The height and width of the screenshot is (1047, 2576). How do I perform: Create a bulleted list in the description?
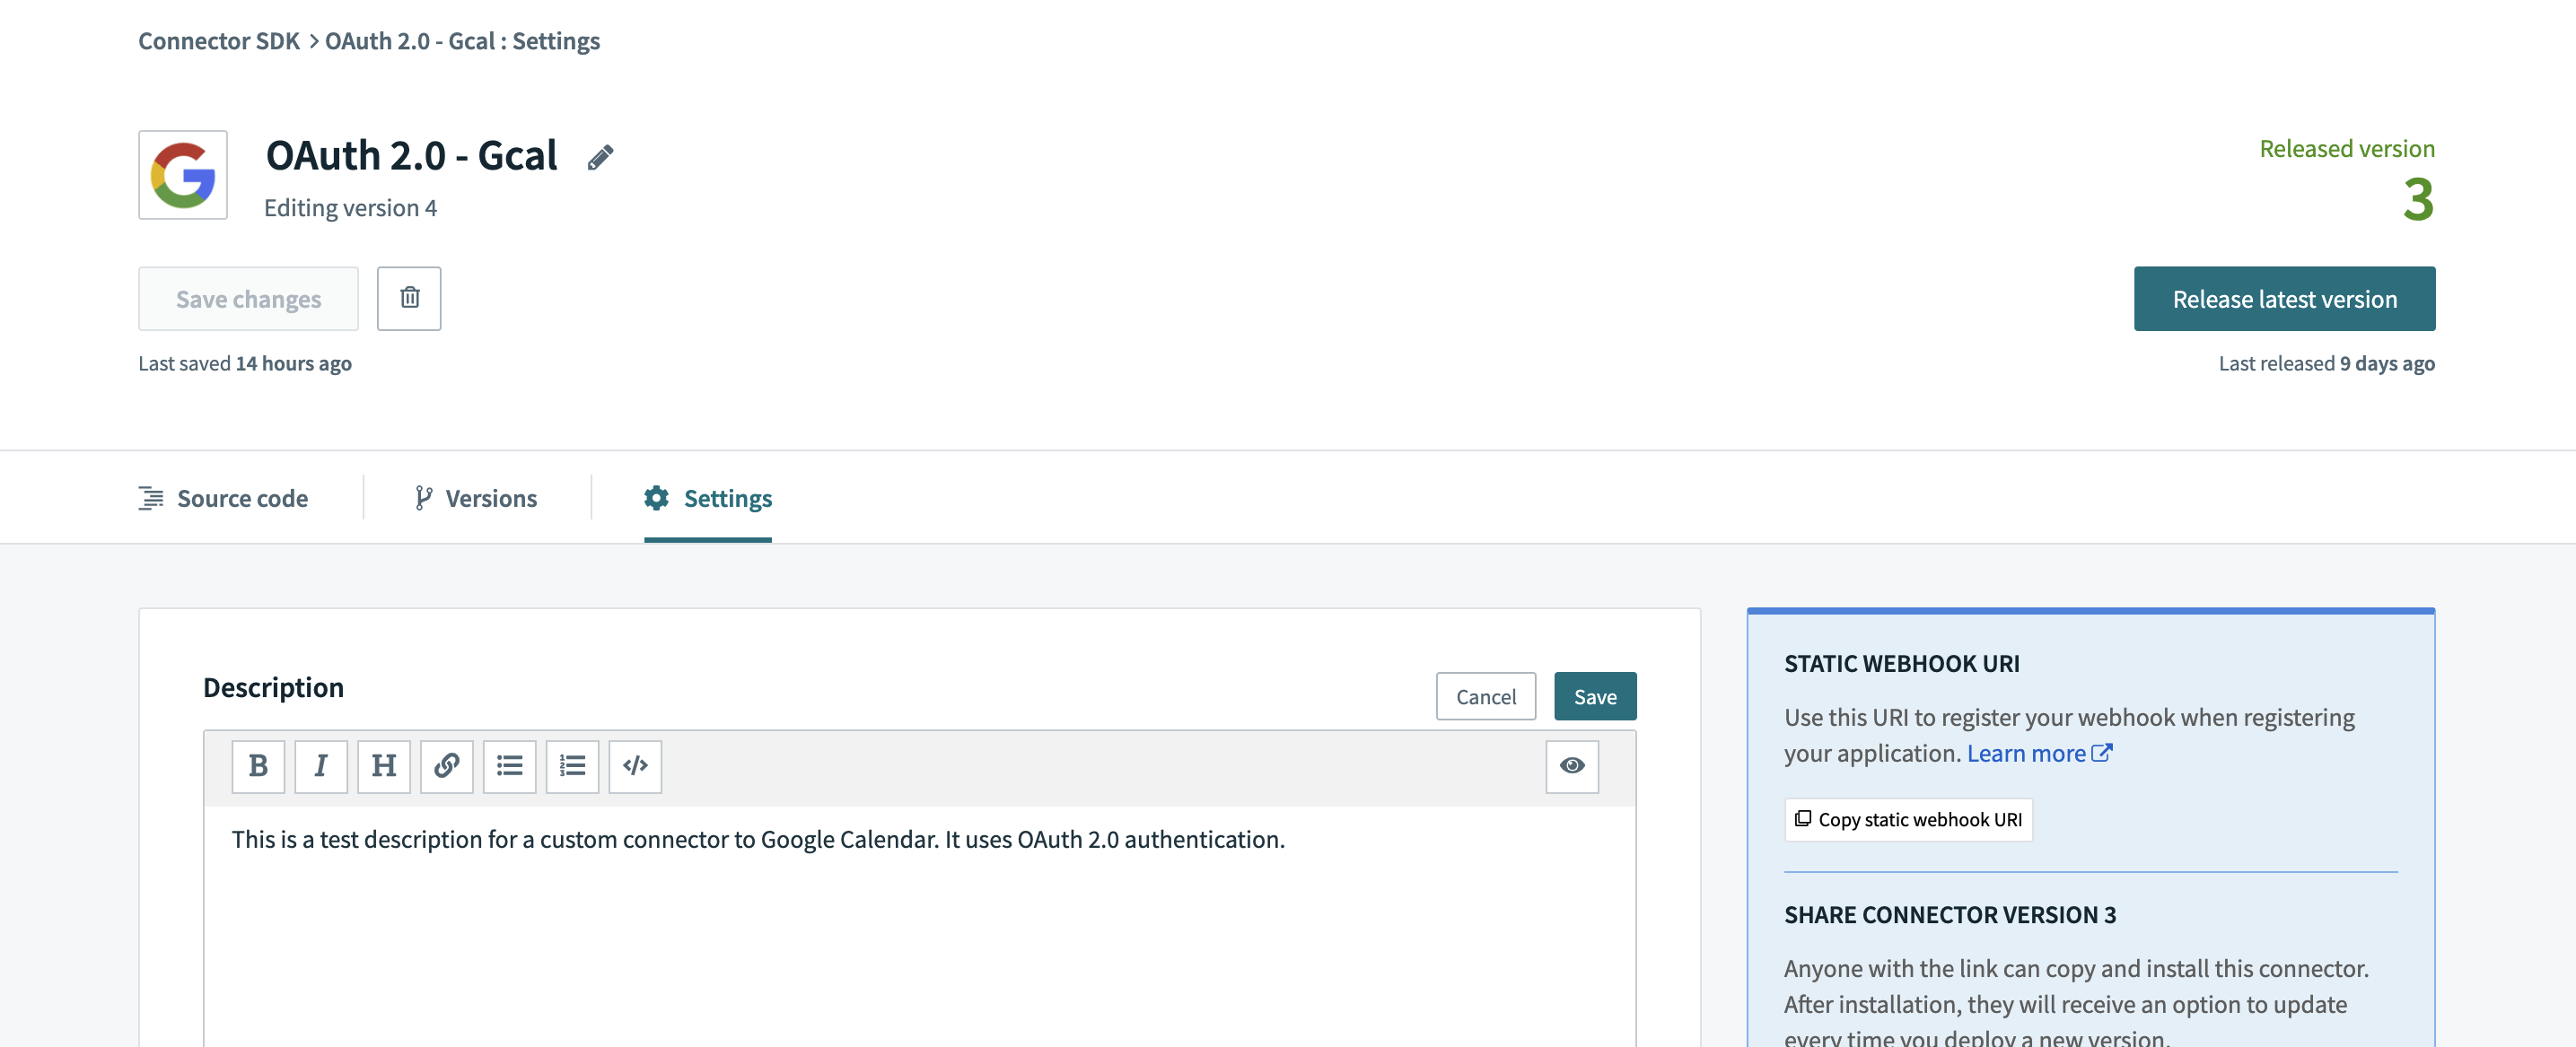(510, 766)
